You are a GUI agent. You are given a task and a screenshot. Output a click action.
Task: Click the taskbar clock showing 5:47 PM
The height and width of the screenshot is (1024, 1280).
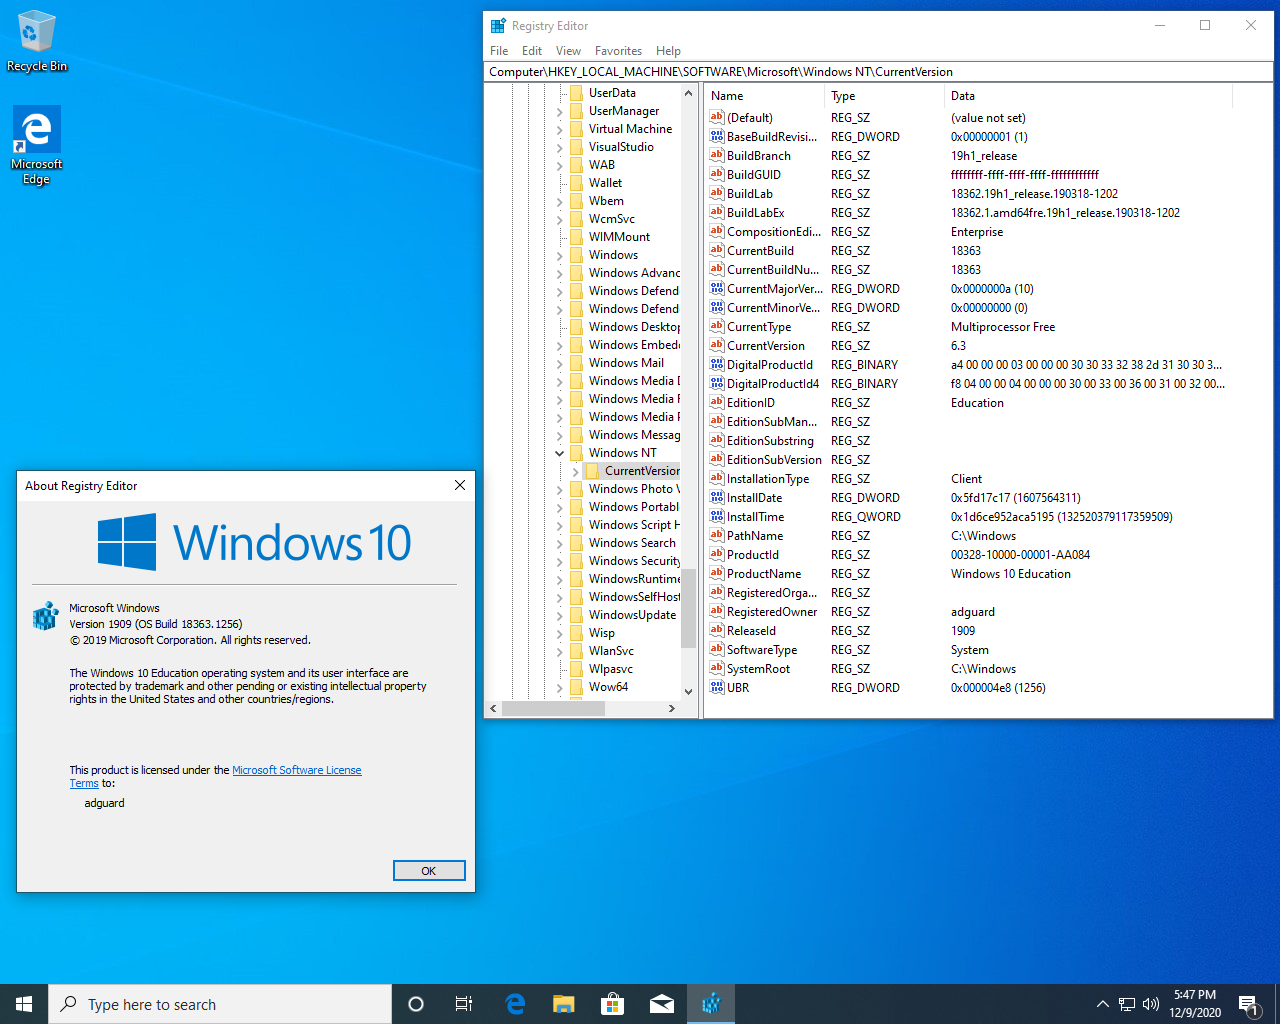click(x=1195, y=1004)
